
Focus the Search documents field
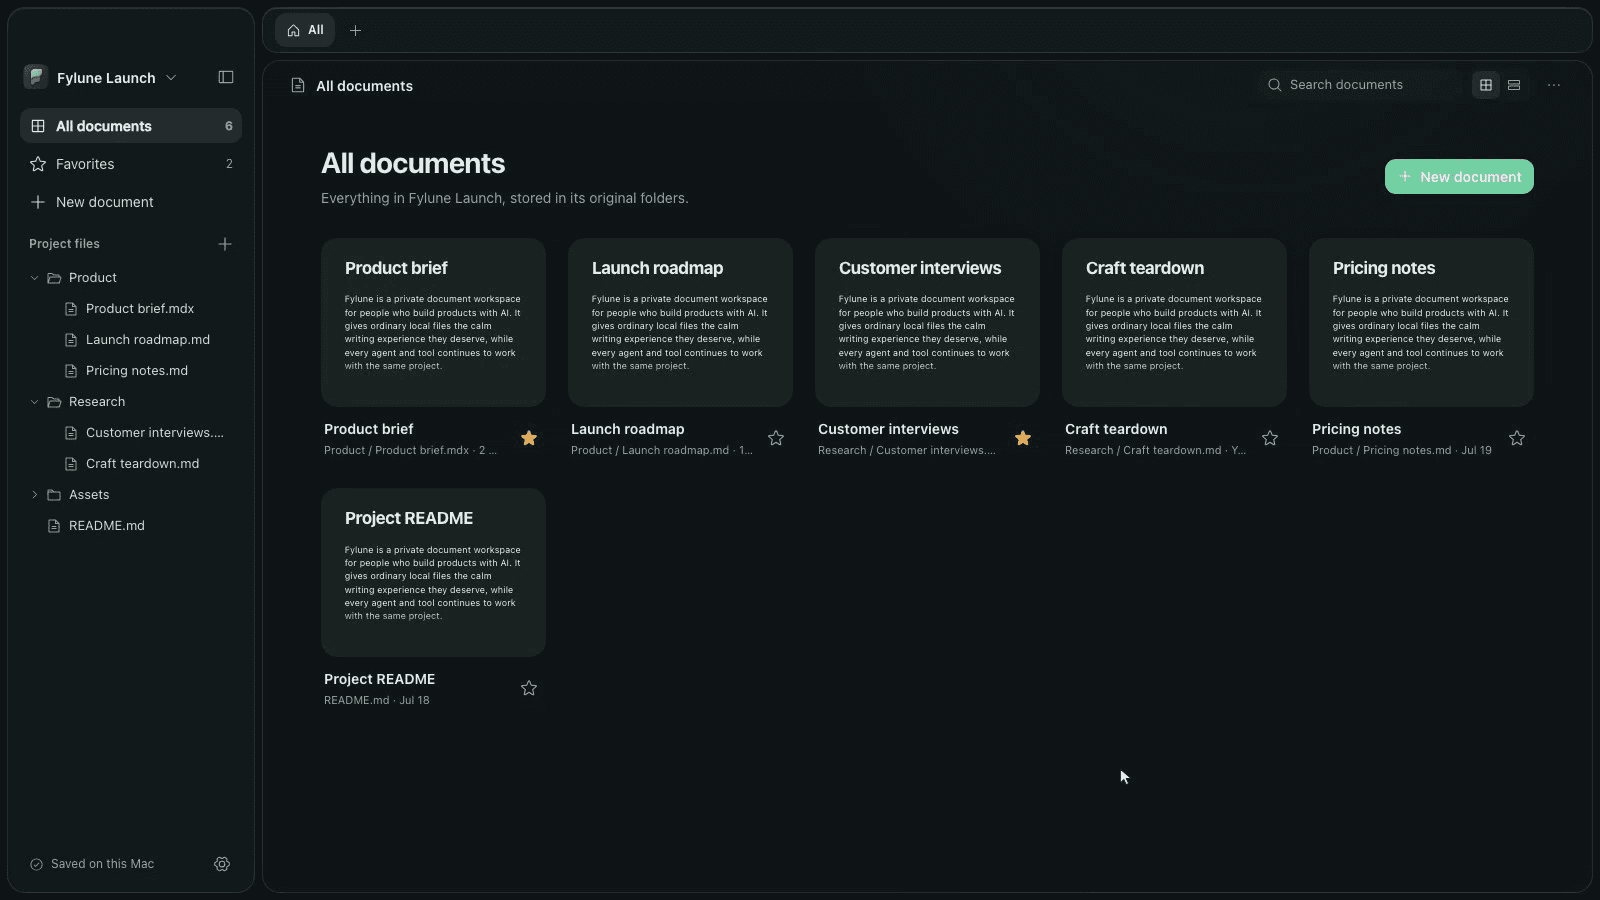tap(1360, 85)
